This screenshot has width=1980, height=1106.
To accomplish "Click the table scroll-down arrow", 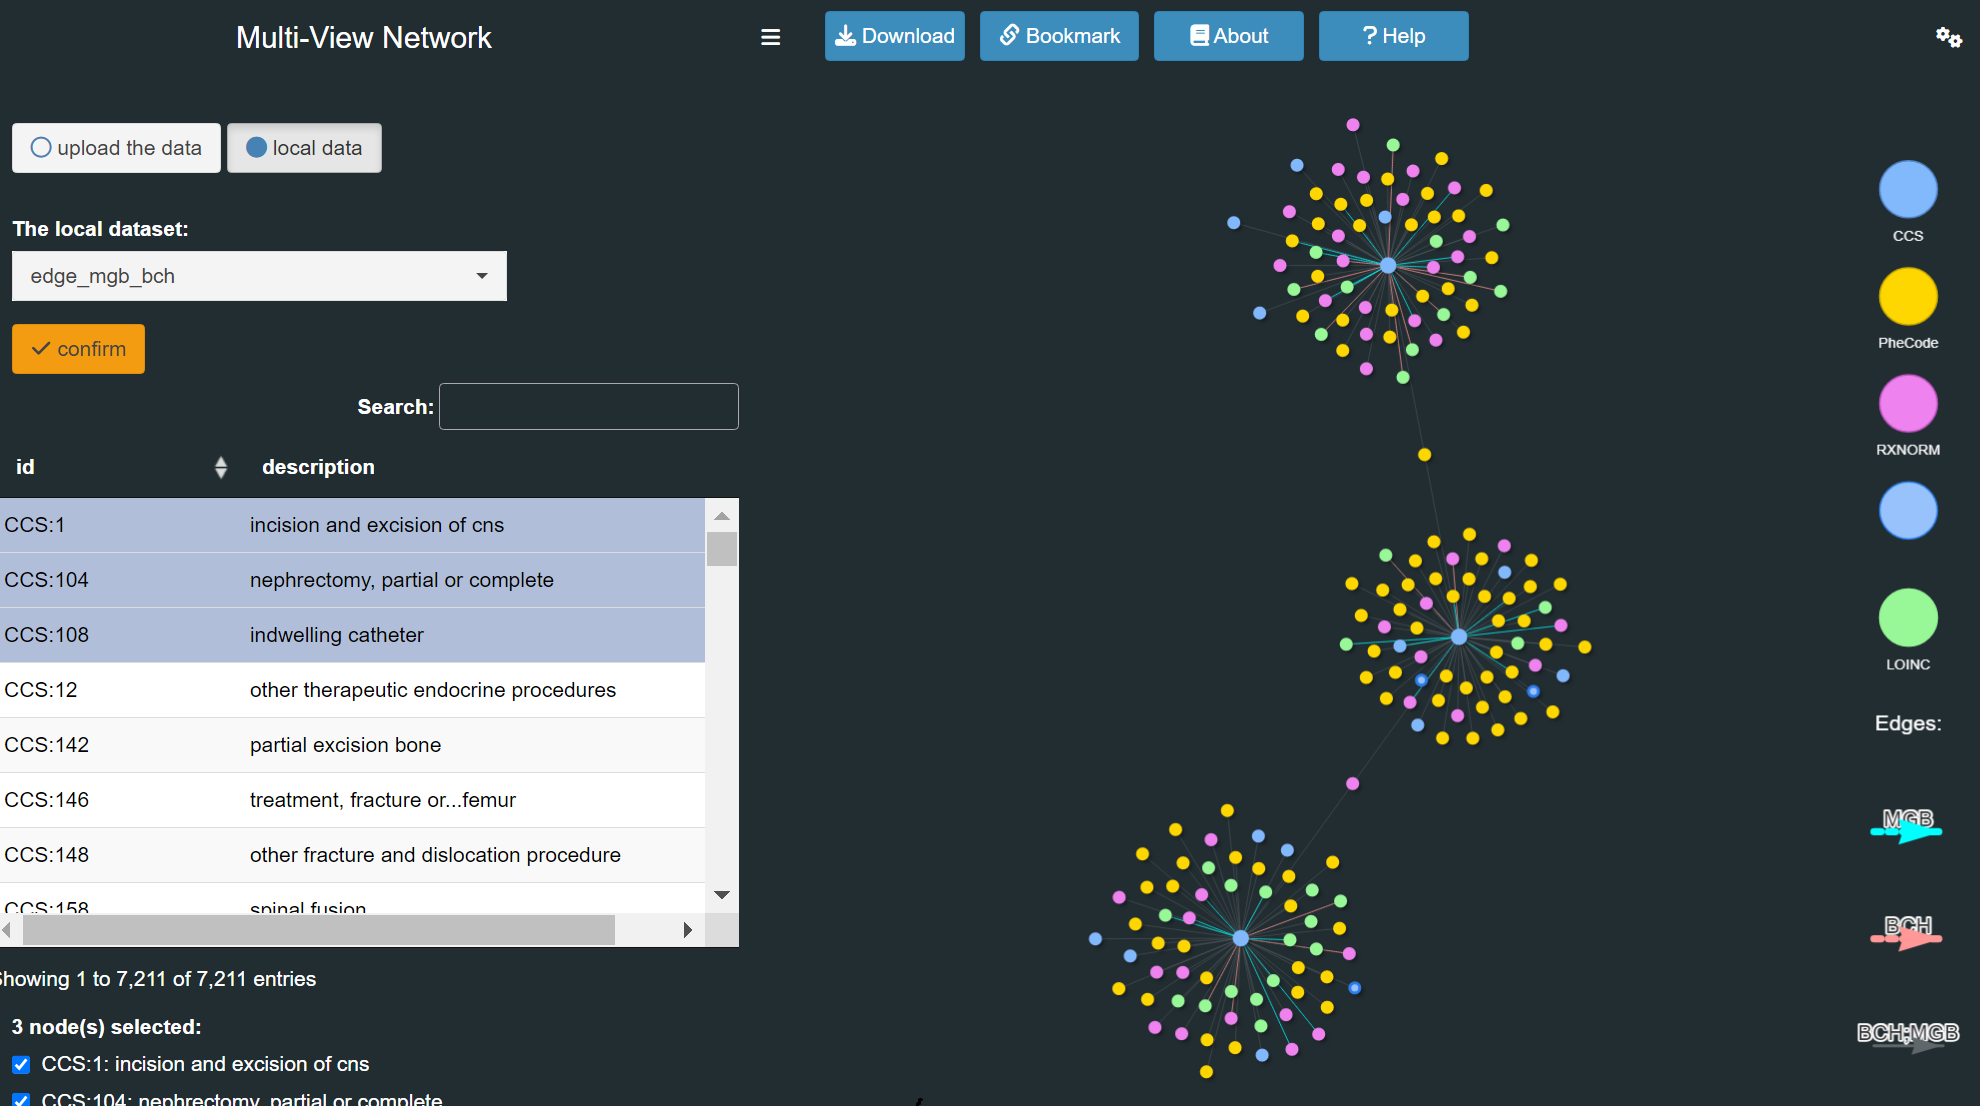I will tap(722, 895).
